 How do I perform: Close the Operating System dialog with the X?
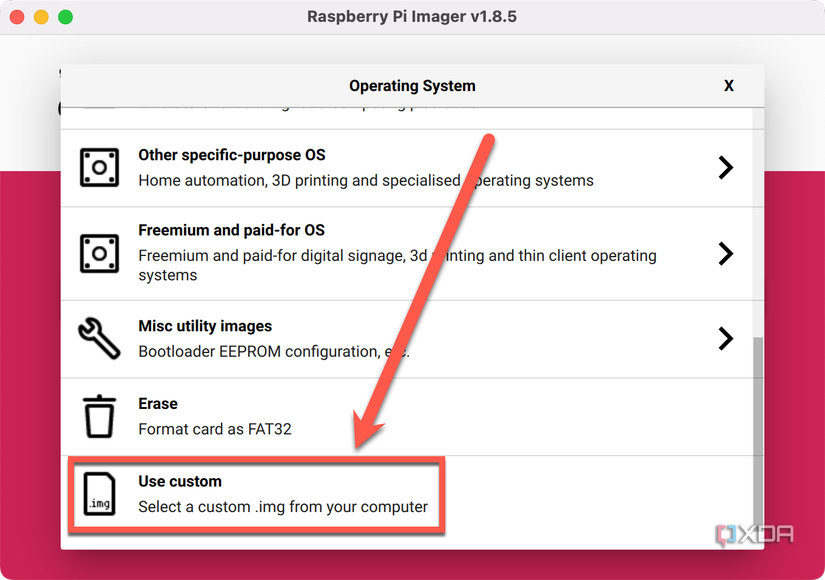(728, 86)
